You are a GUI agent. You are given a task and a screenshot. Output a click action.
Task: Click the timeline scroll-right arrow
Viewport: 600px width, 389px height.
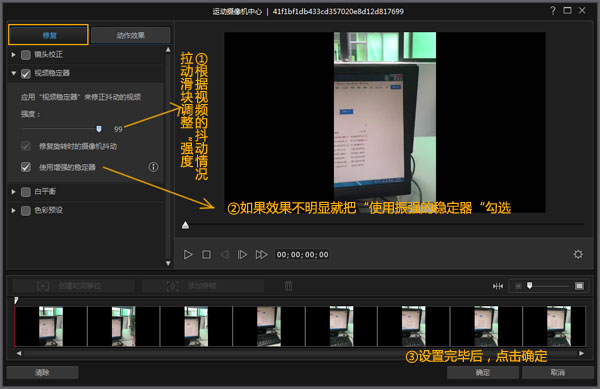(581, 353)
